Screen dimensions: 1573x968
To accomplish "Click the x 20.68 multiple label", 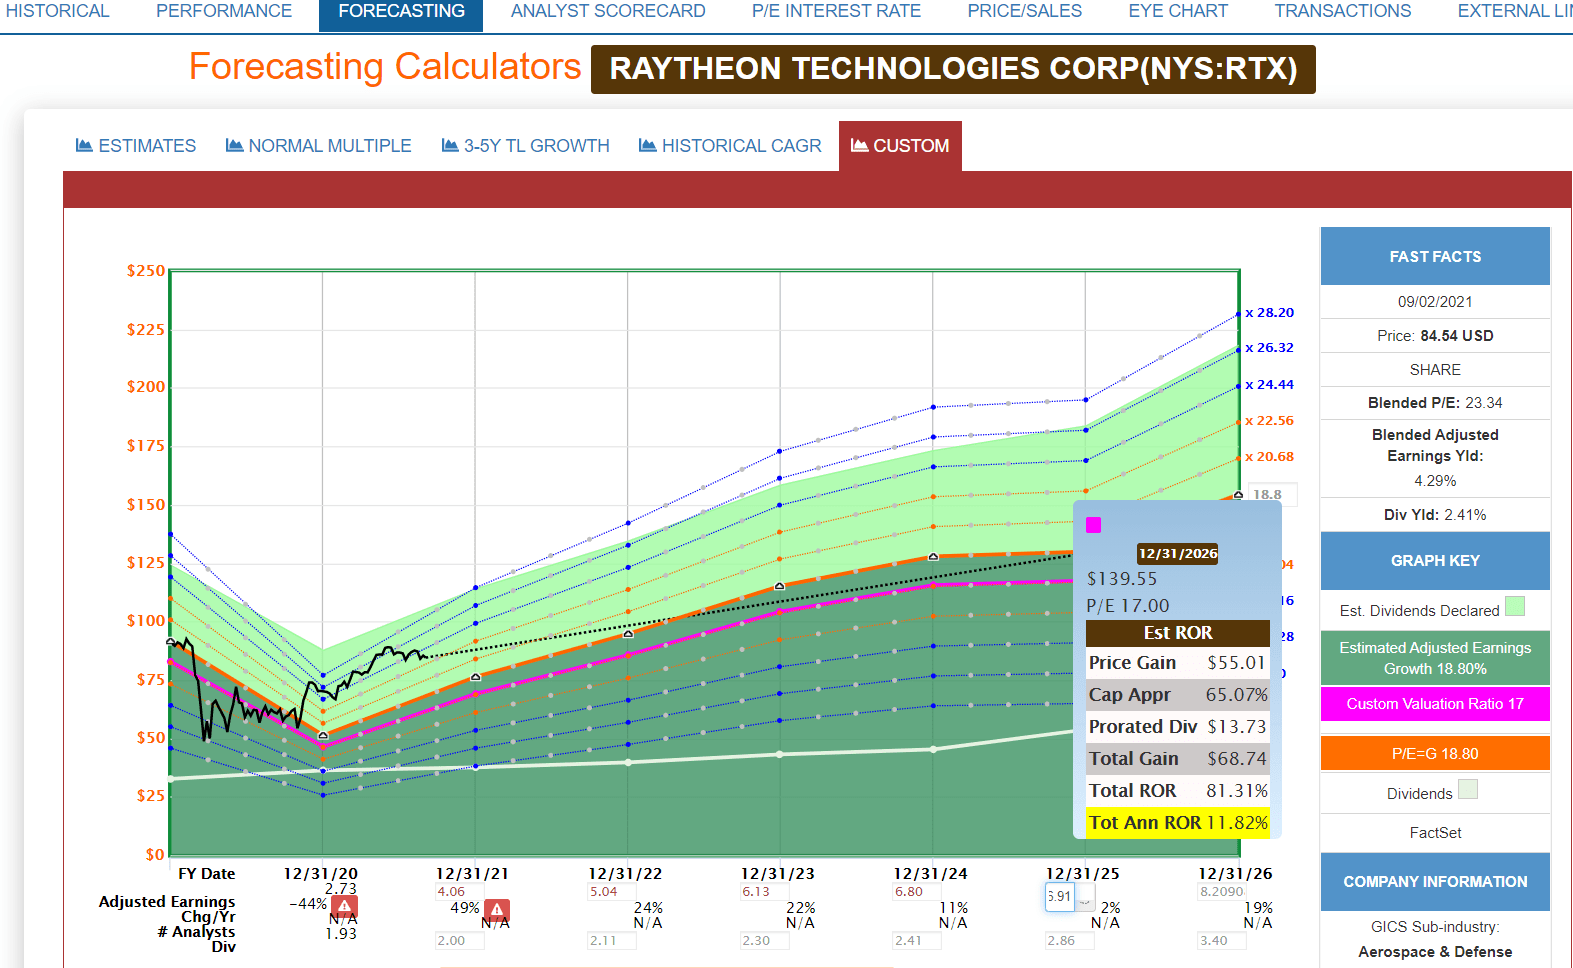I will coord(1270,457).
